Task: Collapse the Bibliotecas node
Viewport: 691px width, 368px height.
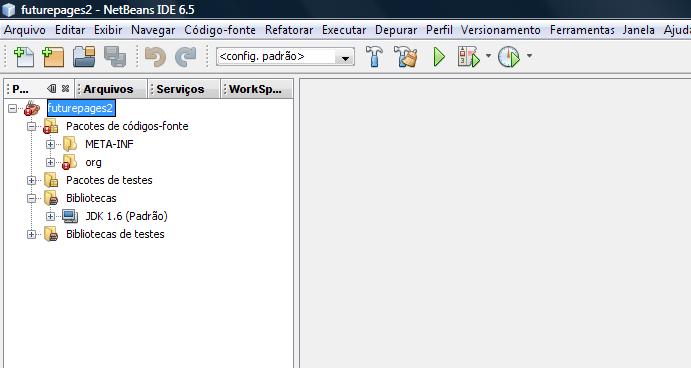Action: pyautogui.click(x=31, y=198)
